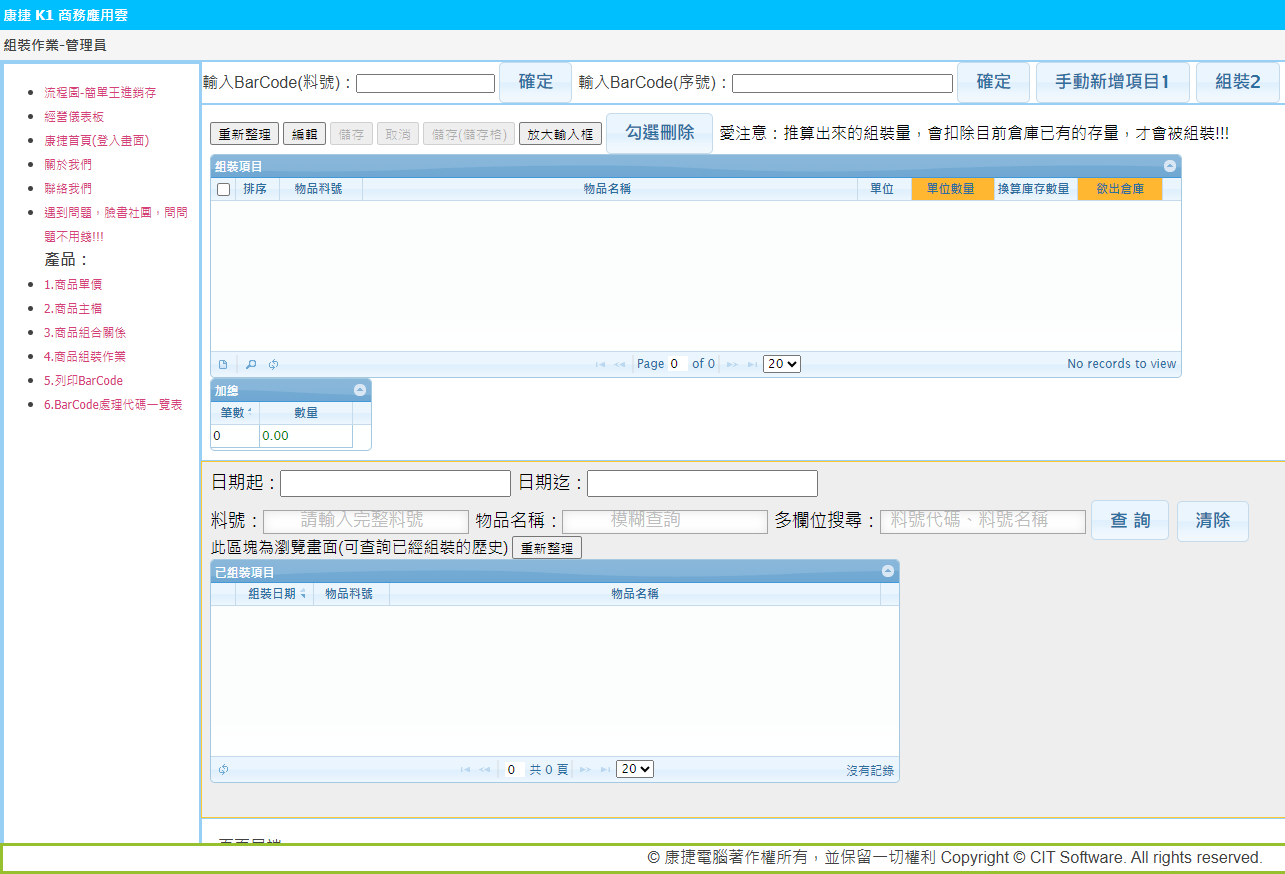The image size is (1285, 874).
Task: Open rows-per-page dropdown in 已組裝項目 pager
Action: pyautogui.click(x=635, y=769)
